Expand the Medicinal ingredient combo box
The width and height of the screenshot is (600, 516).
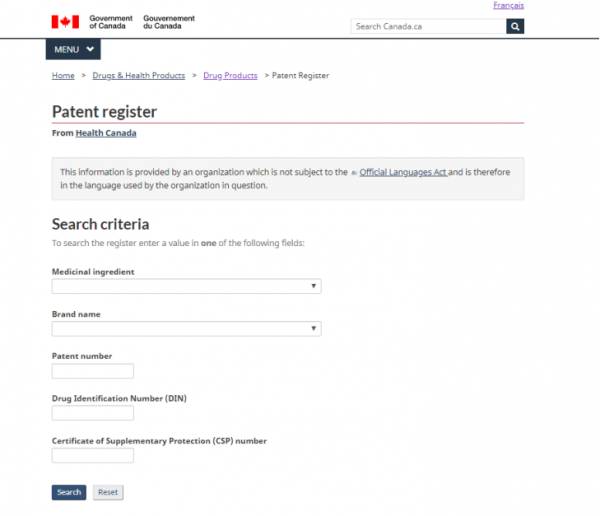click(187, 286)
